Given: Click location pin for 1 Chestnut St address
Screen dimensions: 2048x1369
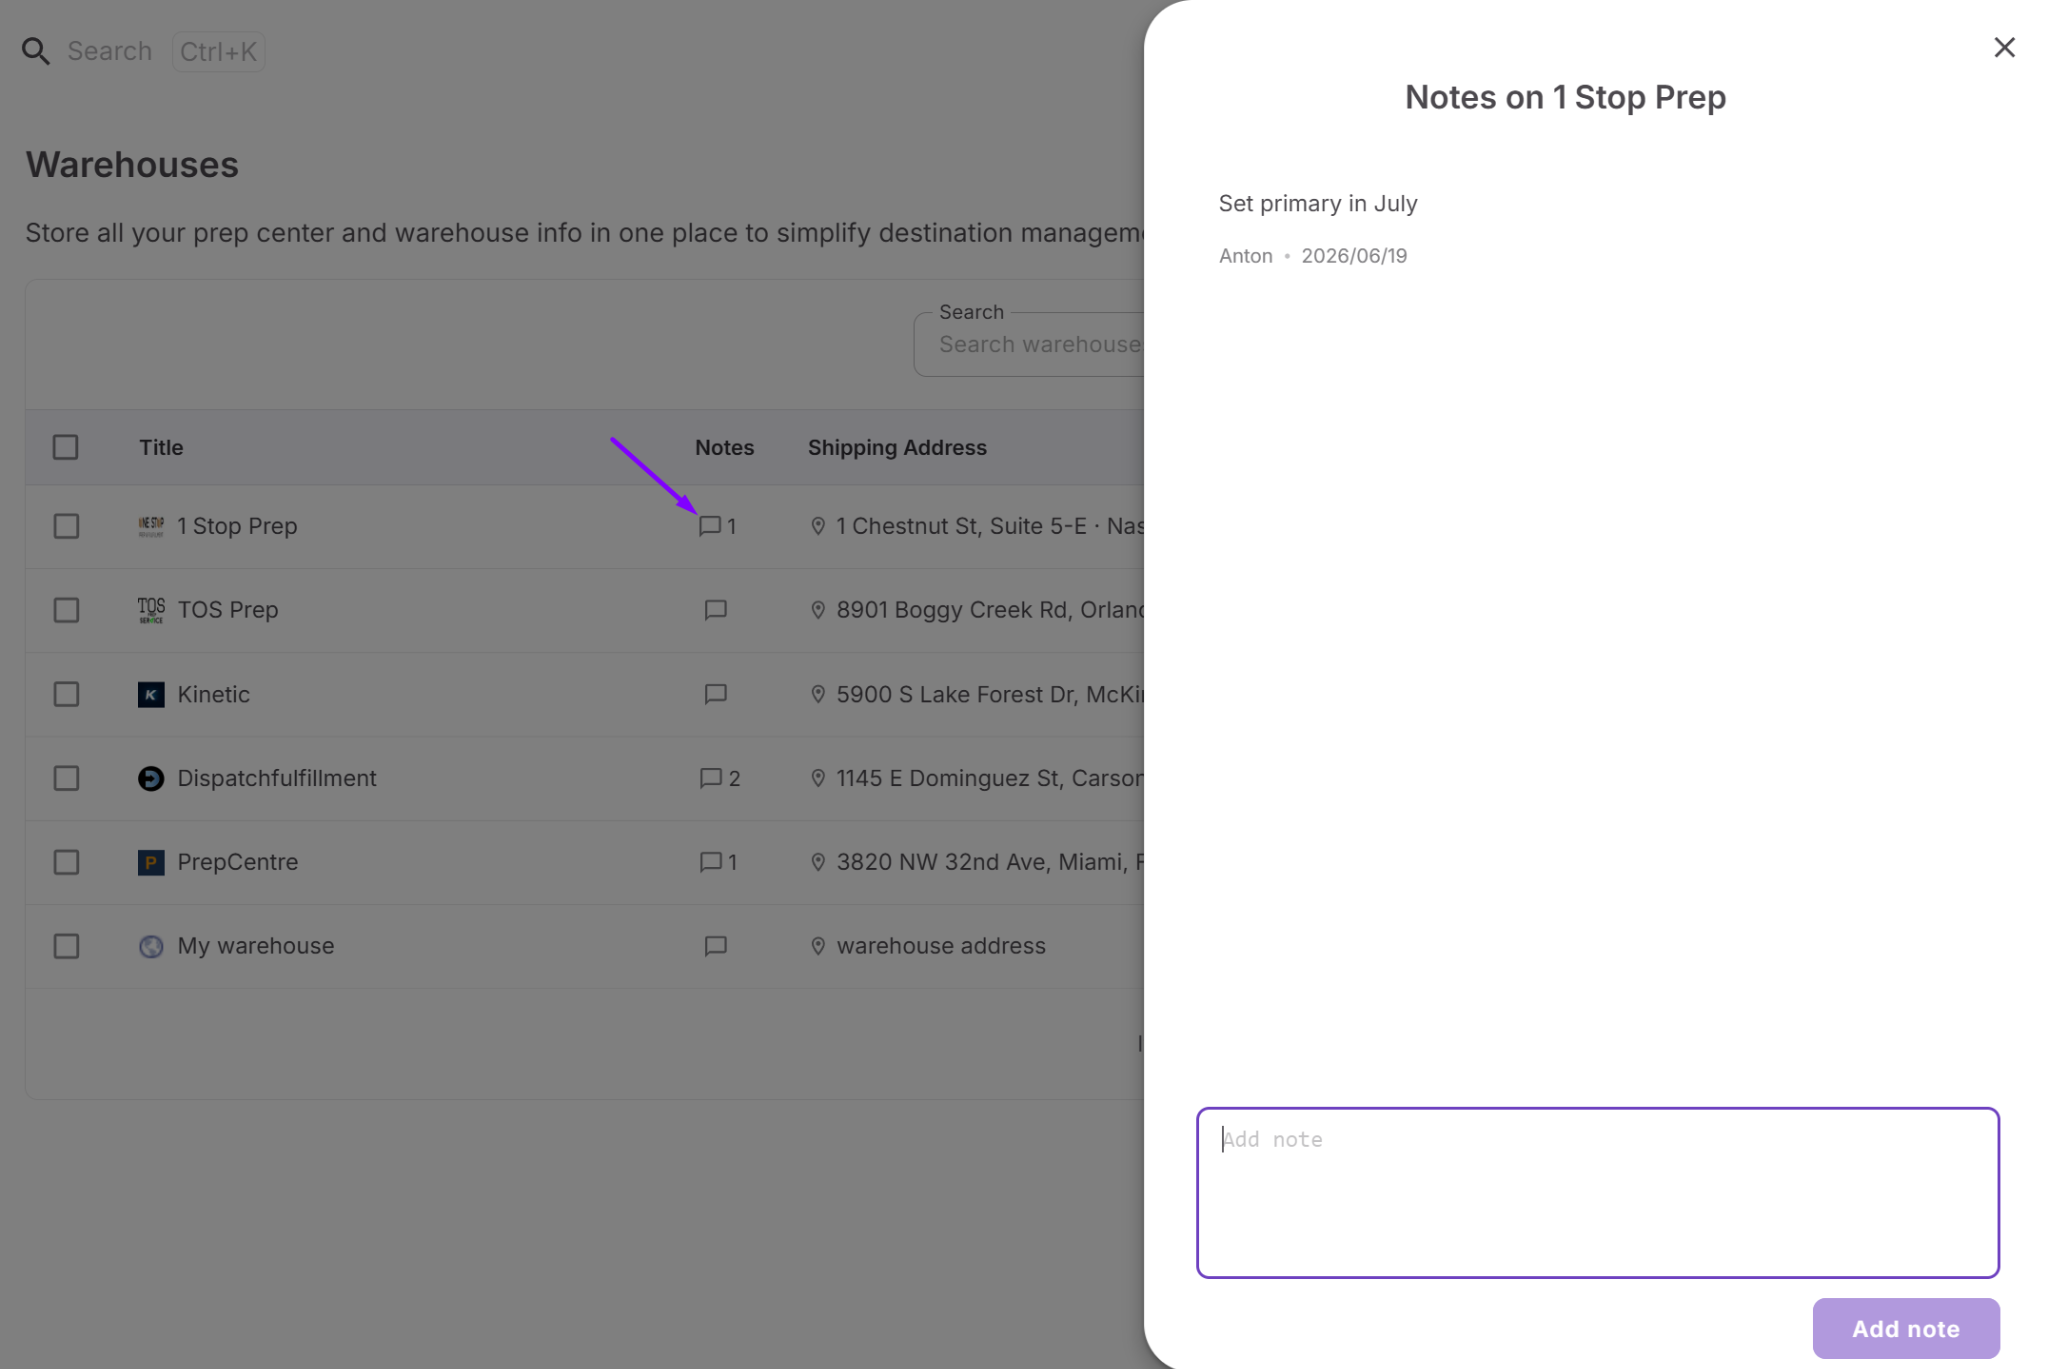Looking at the screenshot, I should 818,526.
